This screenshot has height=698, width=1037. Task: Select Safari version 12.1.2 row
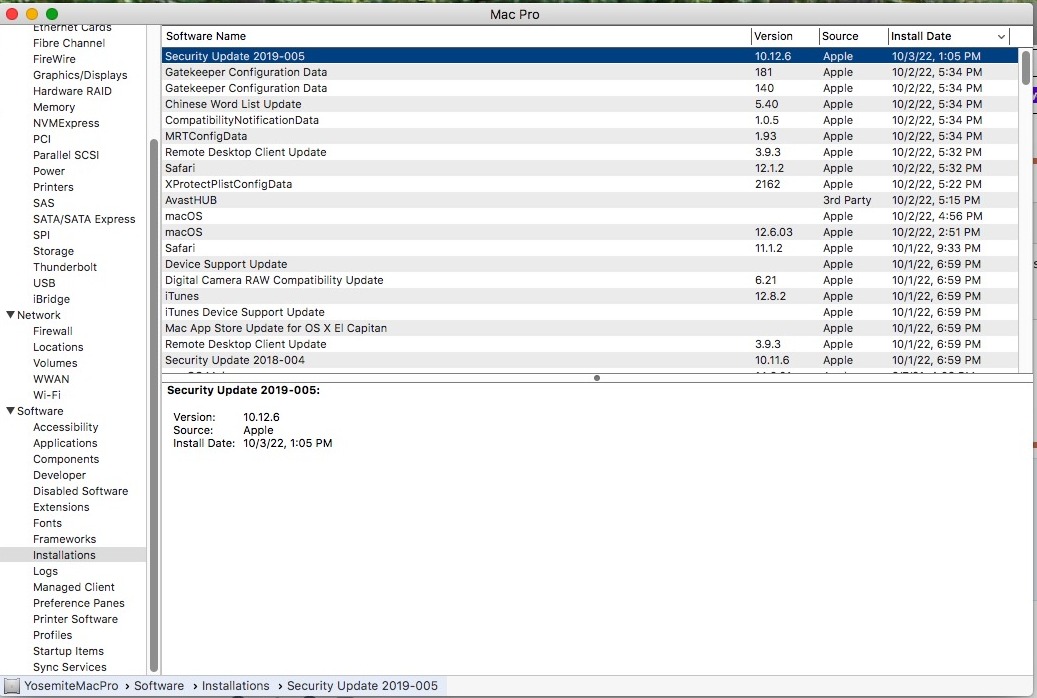[x=590, y=168]
